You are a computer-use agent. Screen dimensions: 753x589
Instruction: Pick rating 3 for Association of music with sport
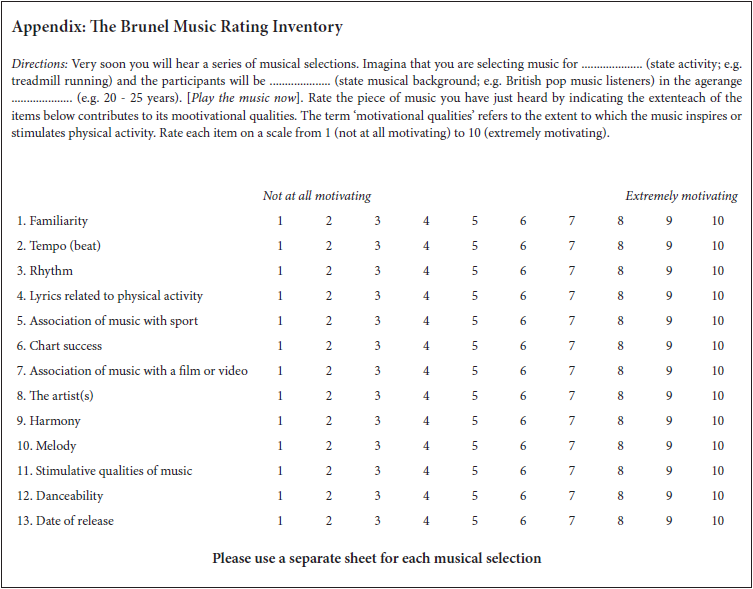[x=377, y=321]
